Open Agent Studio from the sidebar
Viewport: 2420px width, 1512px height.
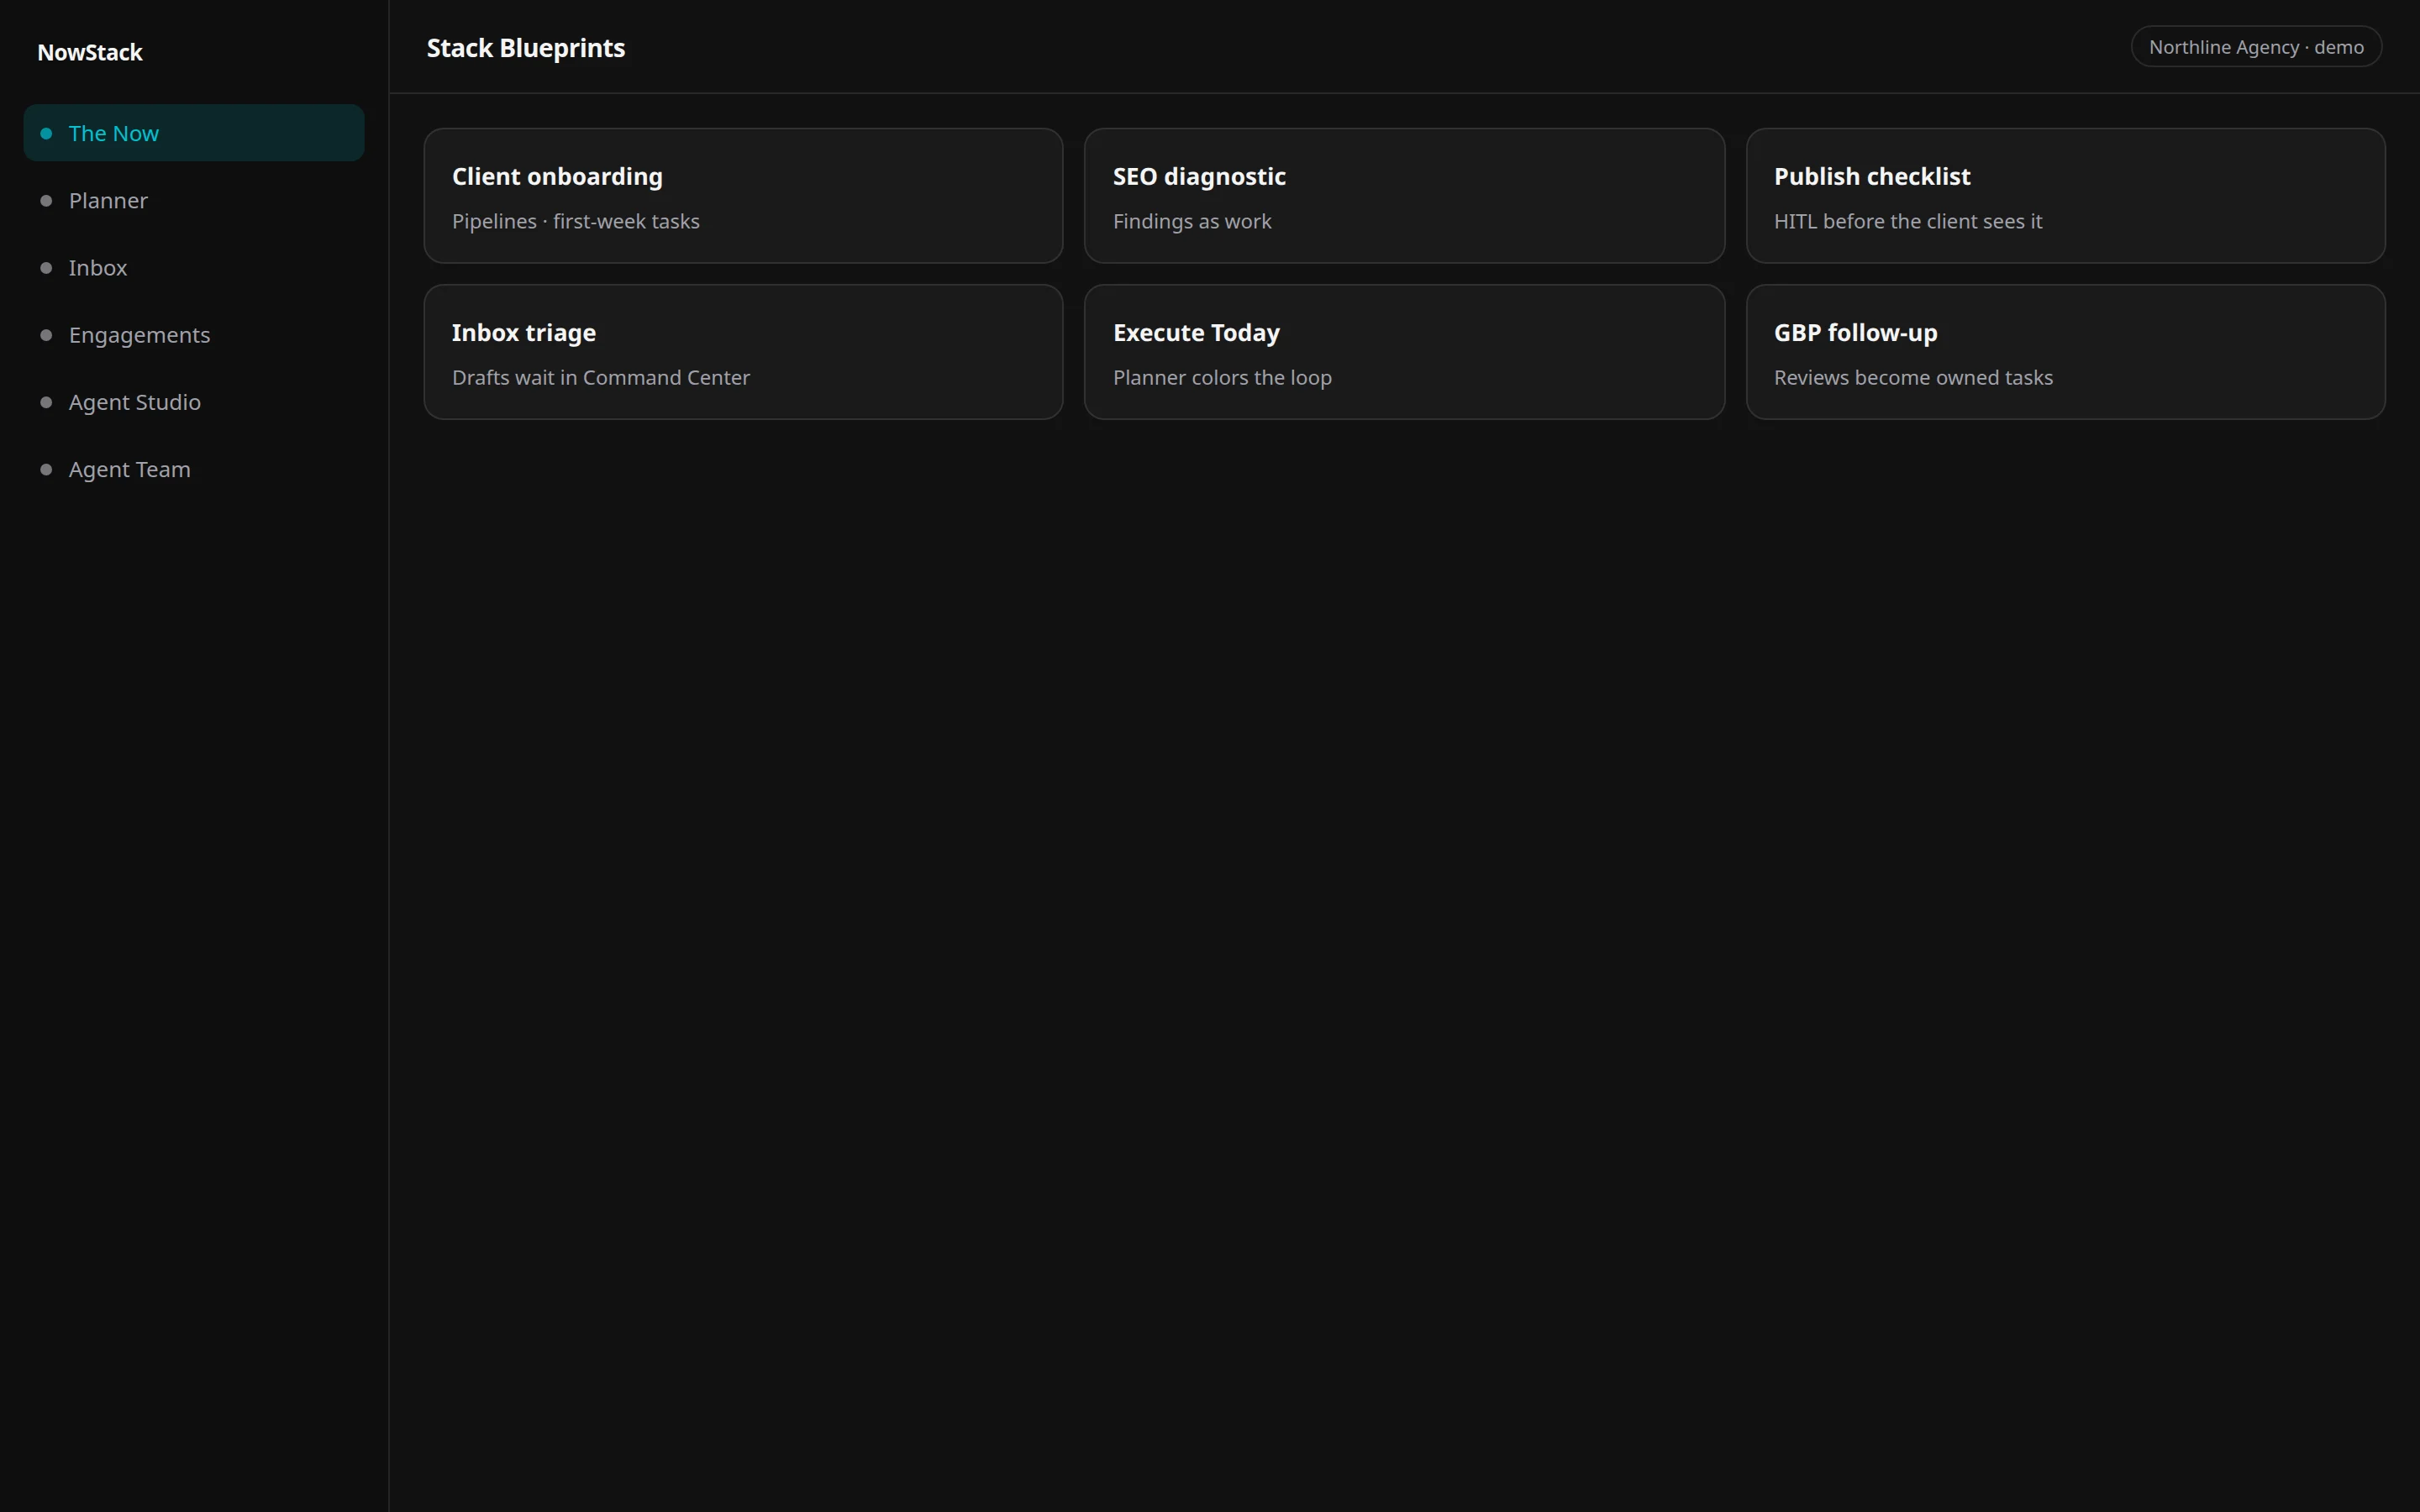pos(194,402)
